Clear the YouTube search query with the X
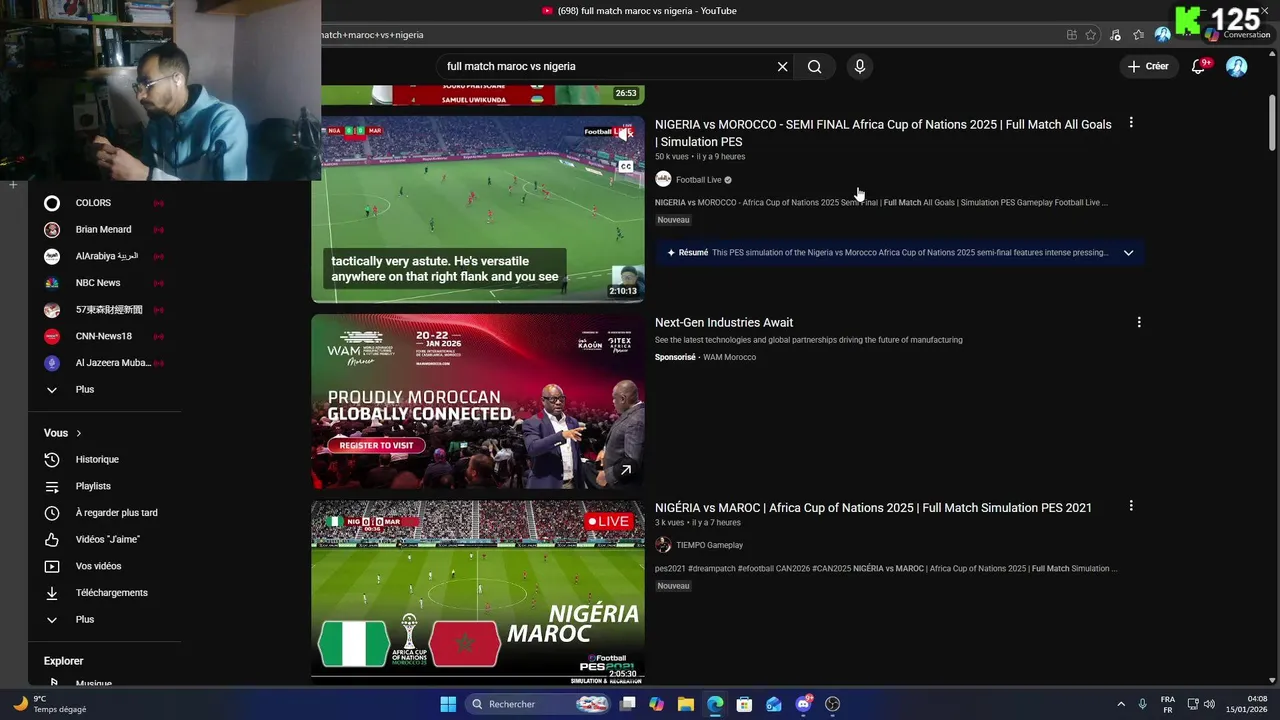This screenshot has width=1280, height=720. [782, 66]
